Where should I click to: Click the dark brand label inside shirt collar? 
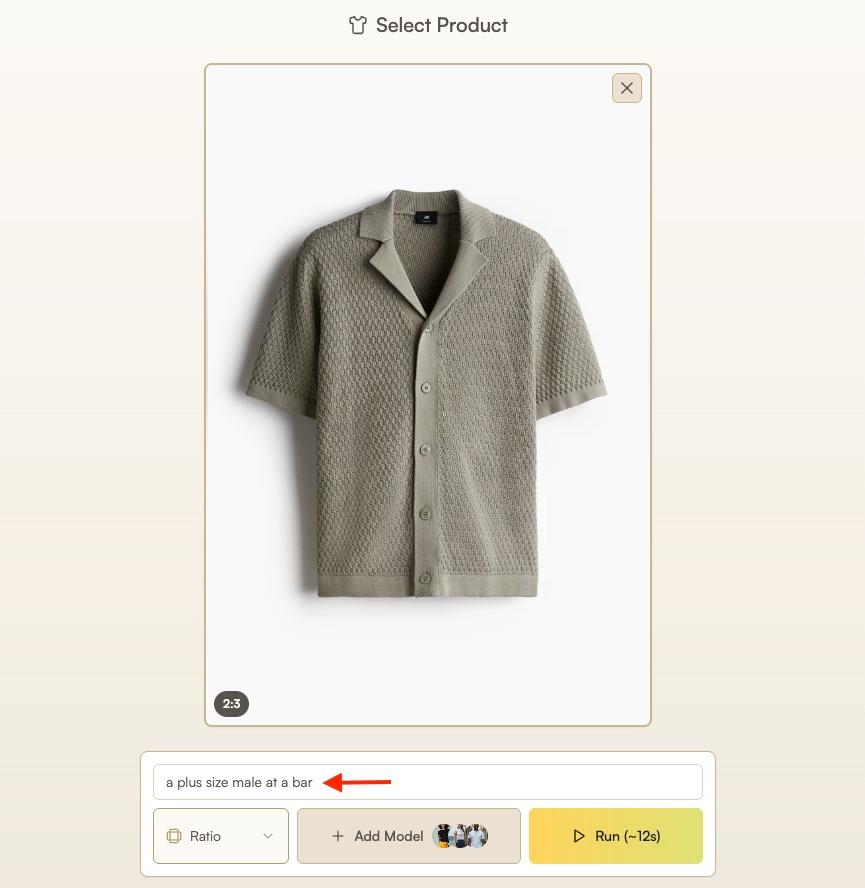pyautogui.click(x=425, y=217)
